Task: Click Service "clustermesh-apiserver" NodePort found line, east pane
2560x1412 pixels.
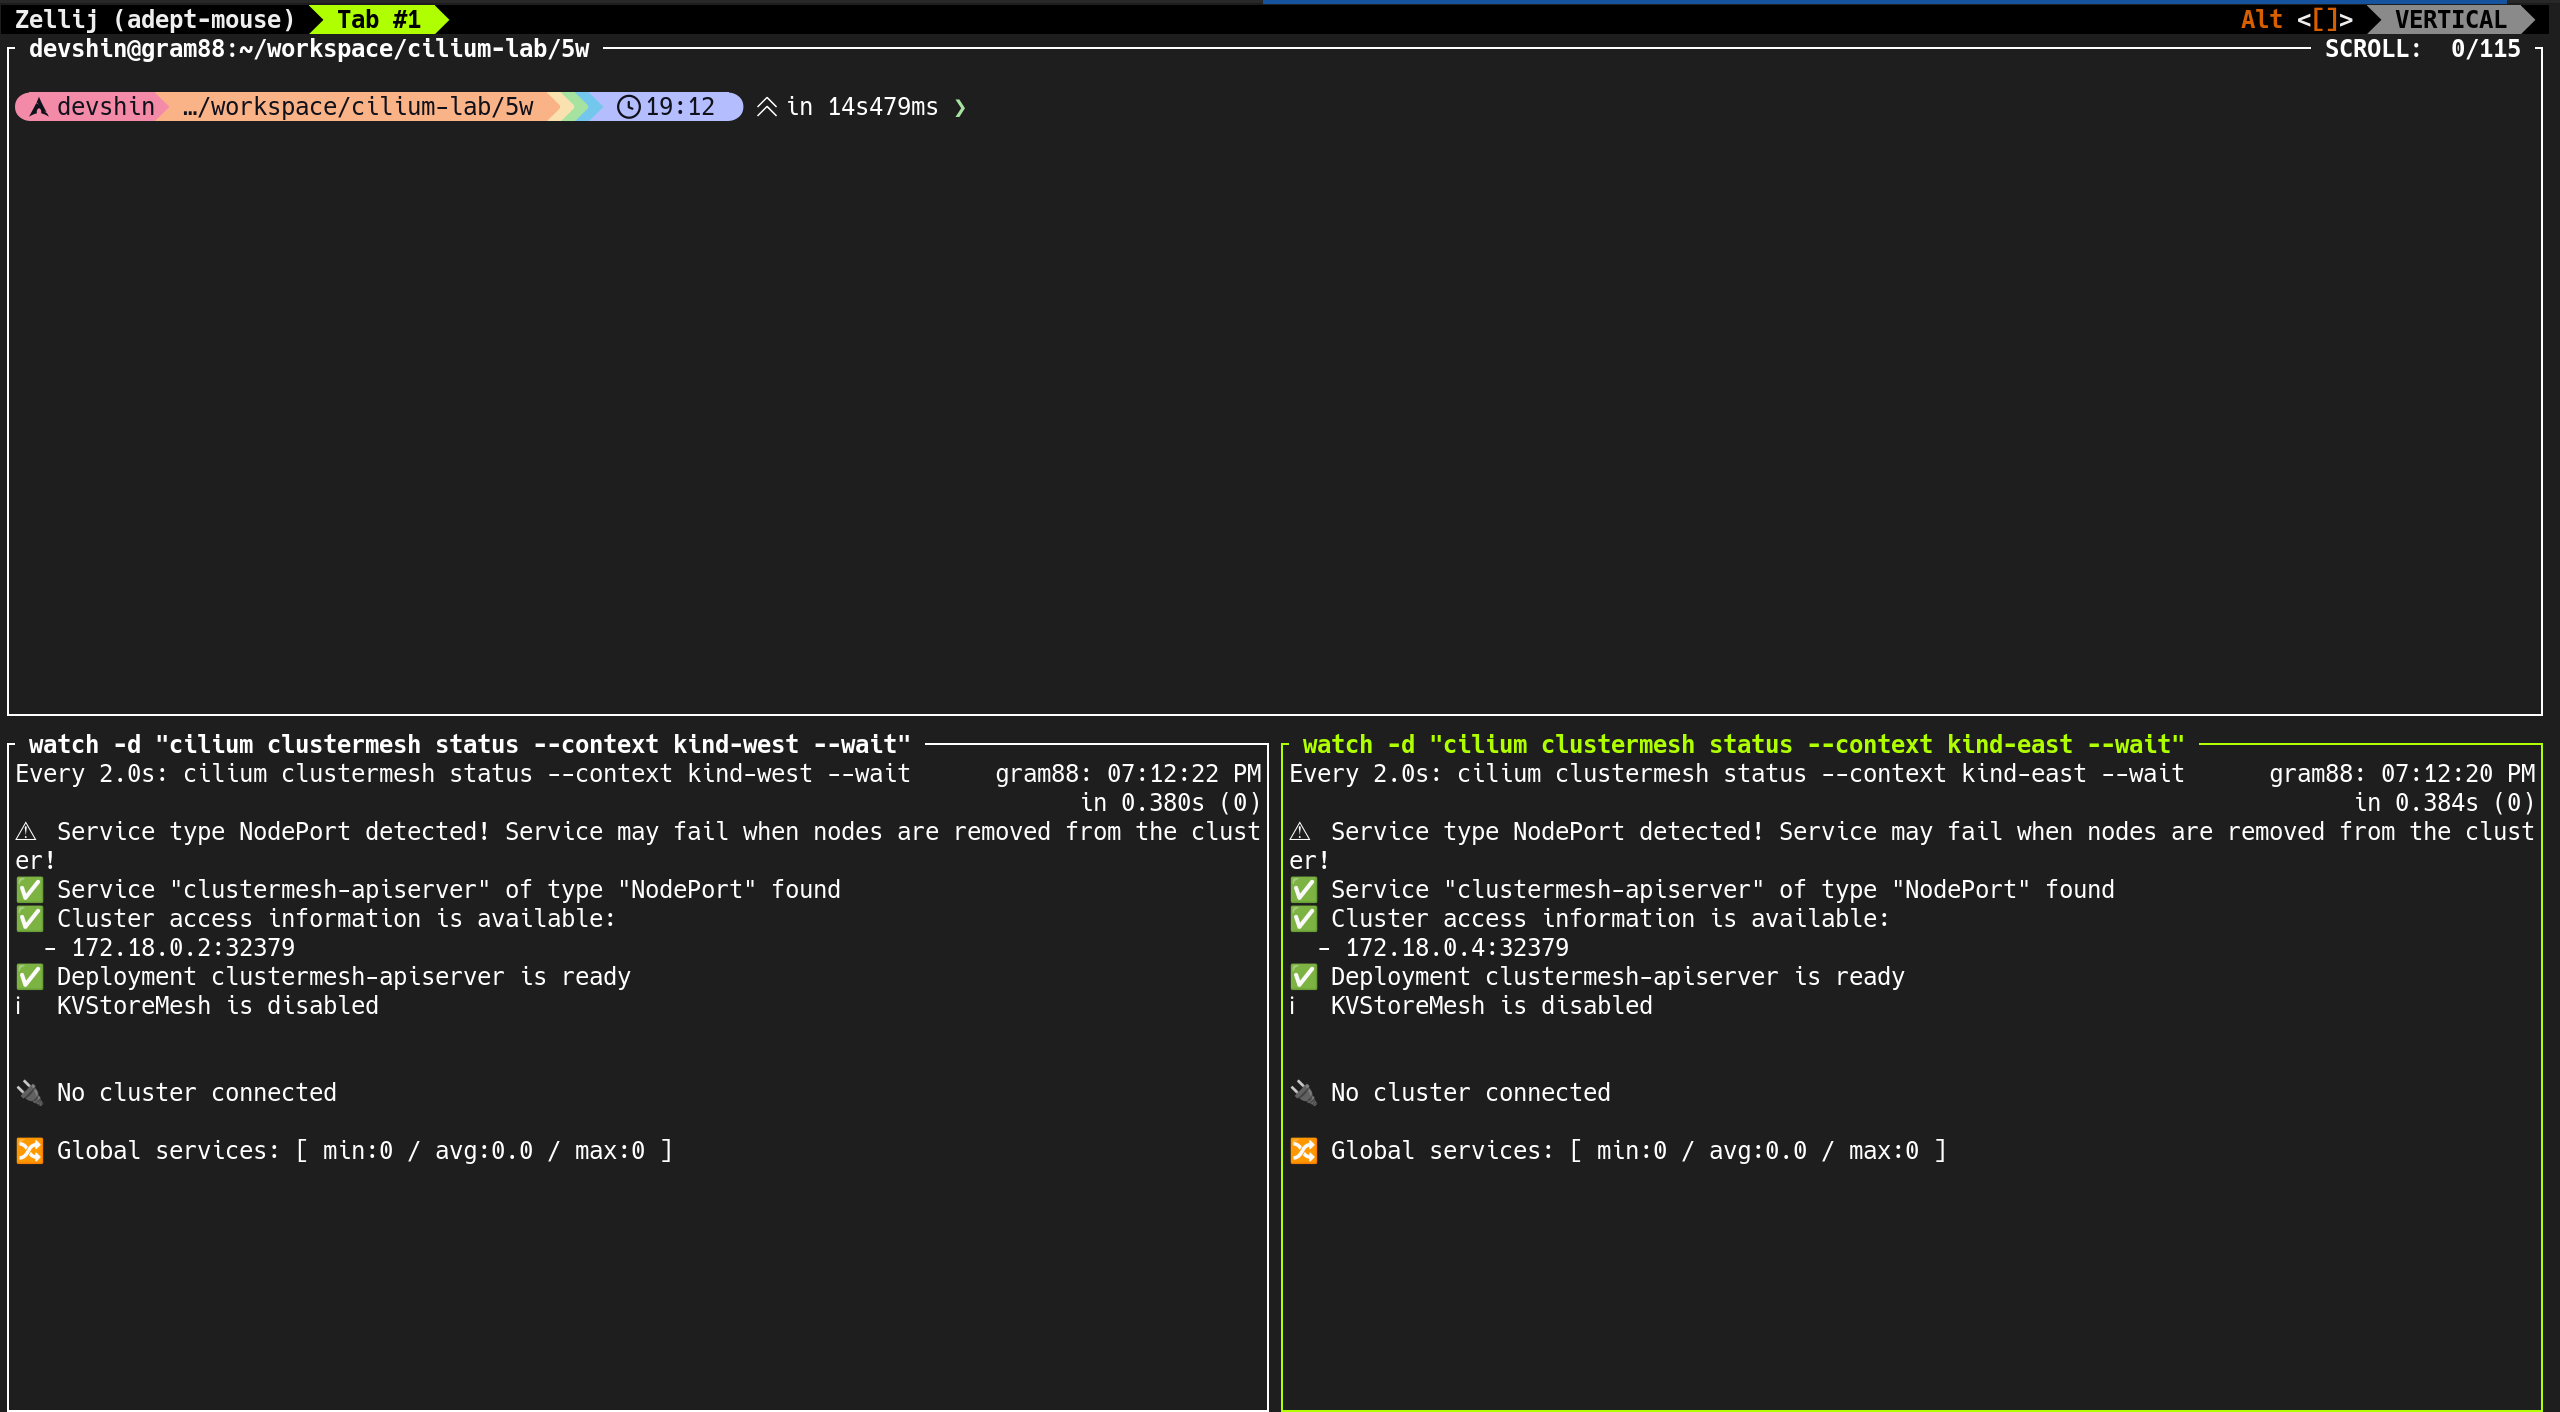Action: [1723, 889]
